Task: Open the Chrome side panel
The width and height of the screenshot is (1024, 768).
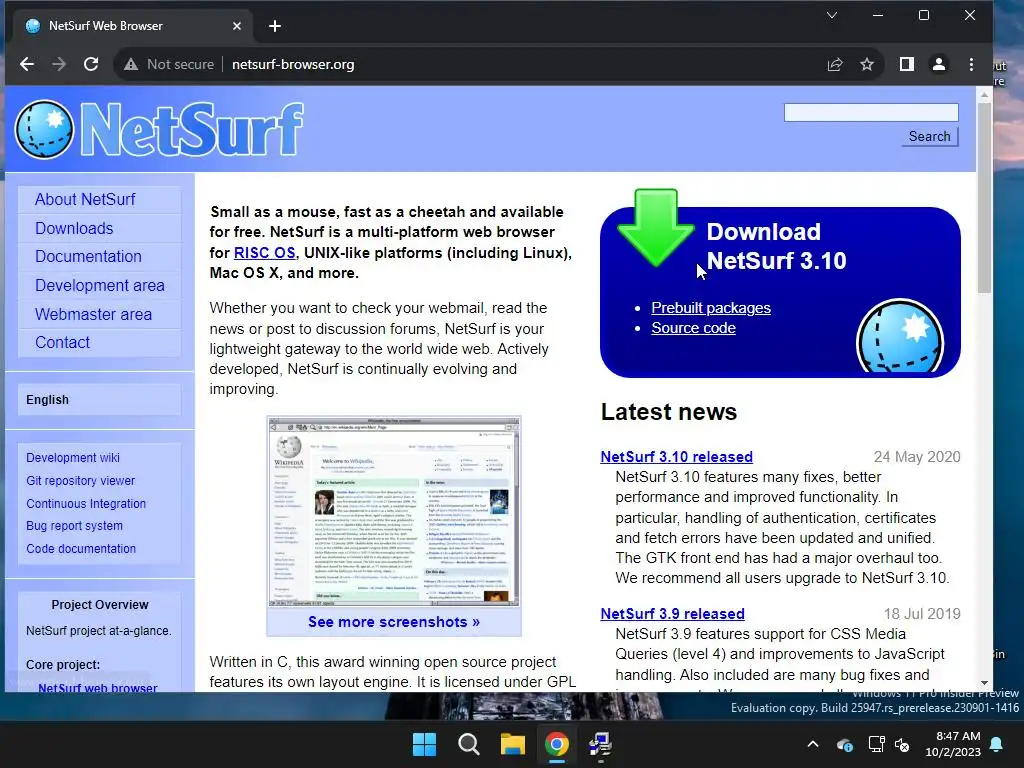Action: point(906,64)
